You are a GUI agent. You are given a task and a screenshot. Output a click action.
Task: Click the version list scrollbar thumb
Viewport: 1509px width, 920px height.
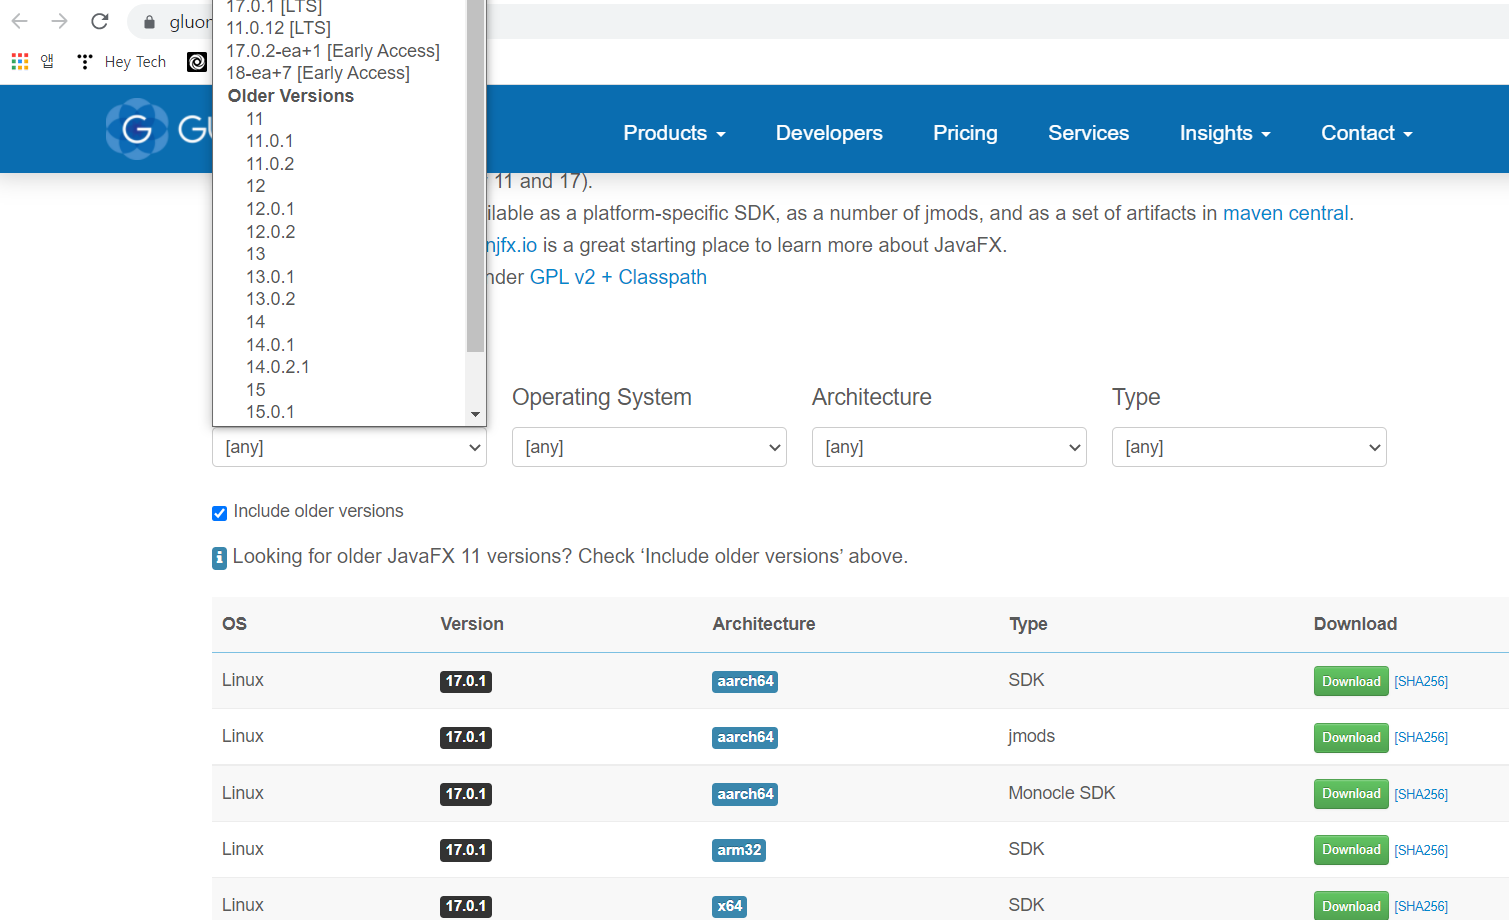click(x=475, y=175)
